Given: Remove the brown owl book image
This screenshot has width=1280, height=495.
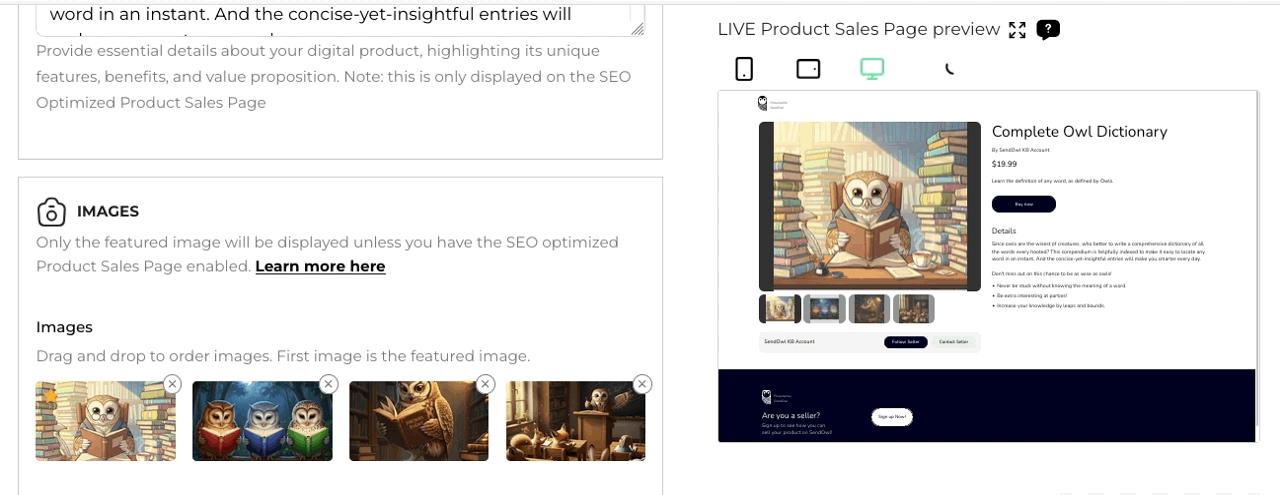Looking at the screenshot, I should pyautogui.click(x=485, y=384).
